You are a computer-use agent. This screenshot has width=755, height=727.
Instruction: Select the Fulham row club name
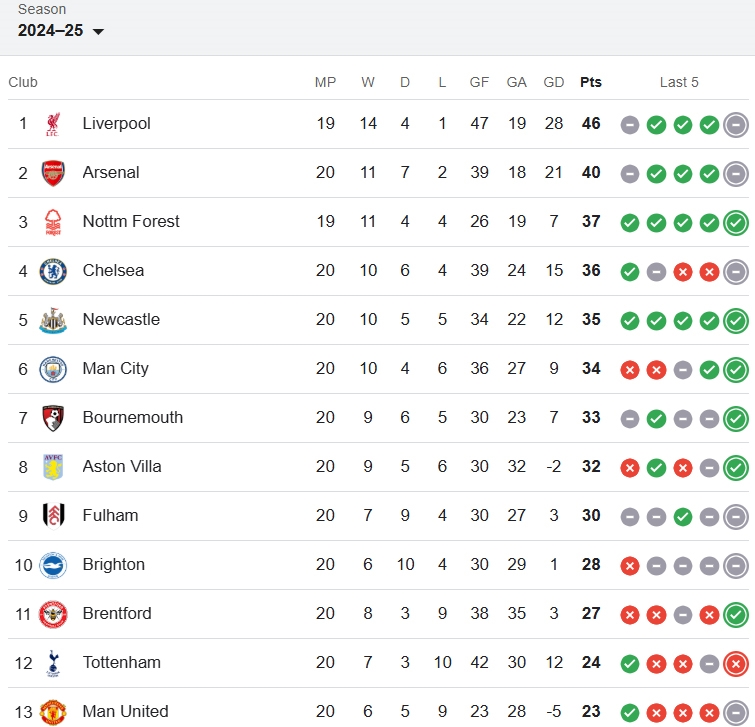(x=110, y=516)
